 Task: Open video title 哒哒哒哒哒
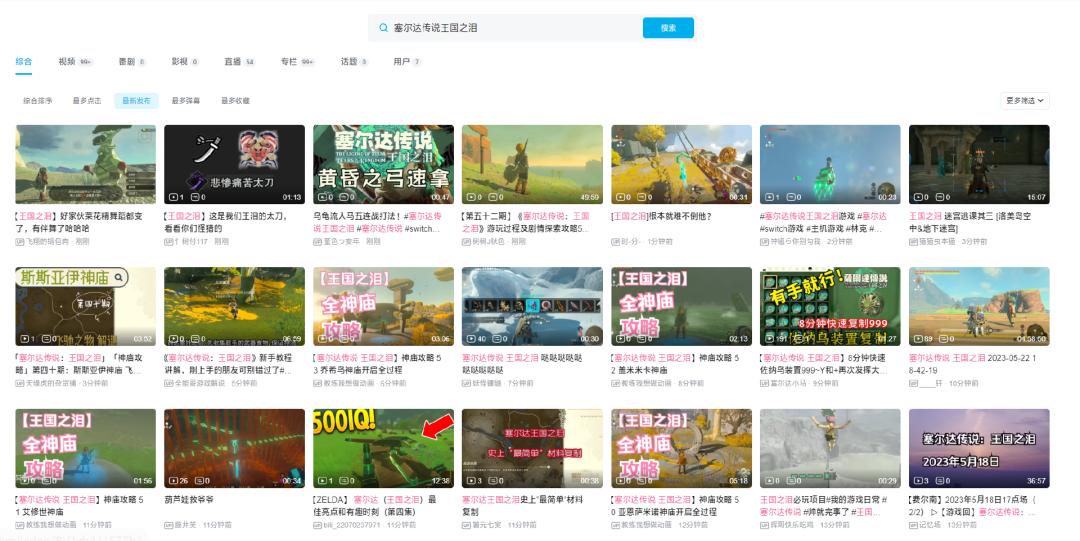[x=522, y=364]
